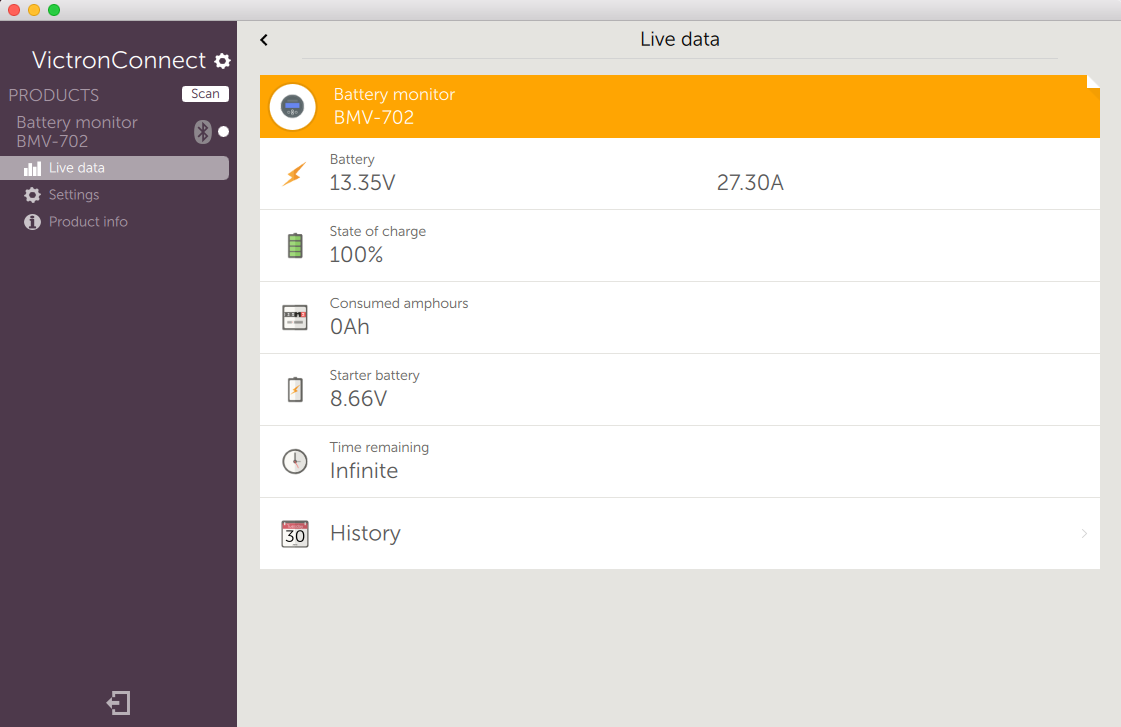Image resolution: width=1121 pixels, height=727 pixels.
Task: Click the VictronConnect settings gear icon
Action: tap(222, 61)
